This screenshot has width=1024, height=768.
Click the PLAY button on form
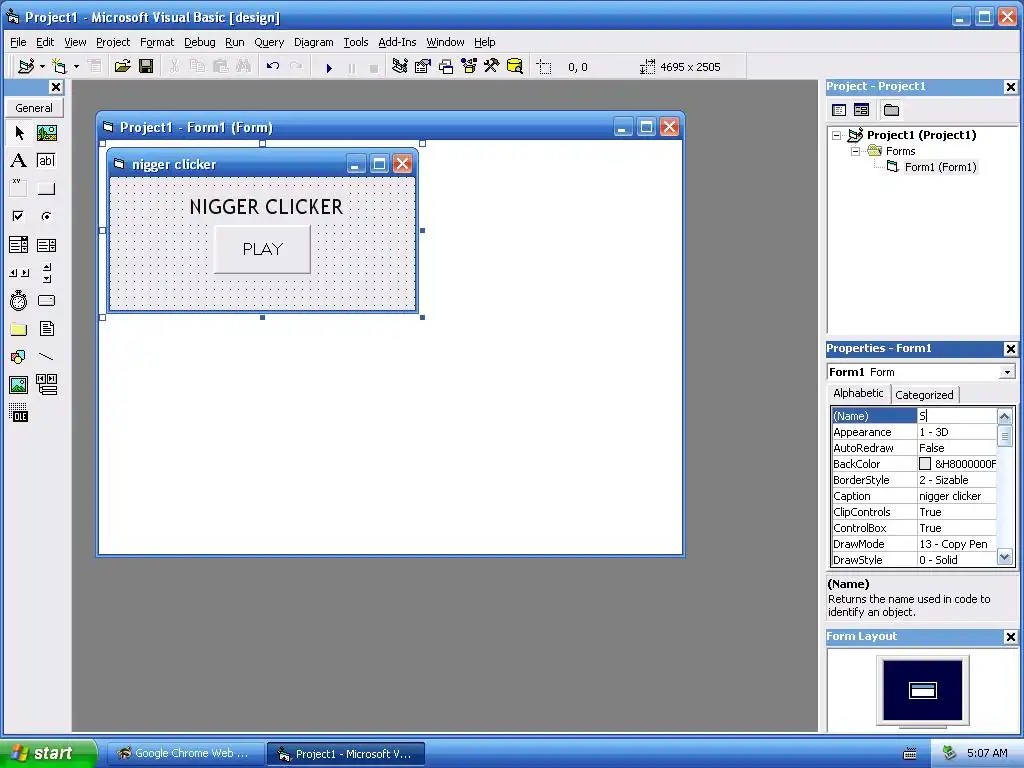click(263, 249)
